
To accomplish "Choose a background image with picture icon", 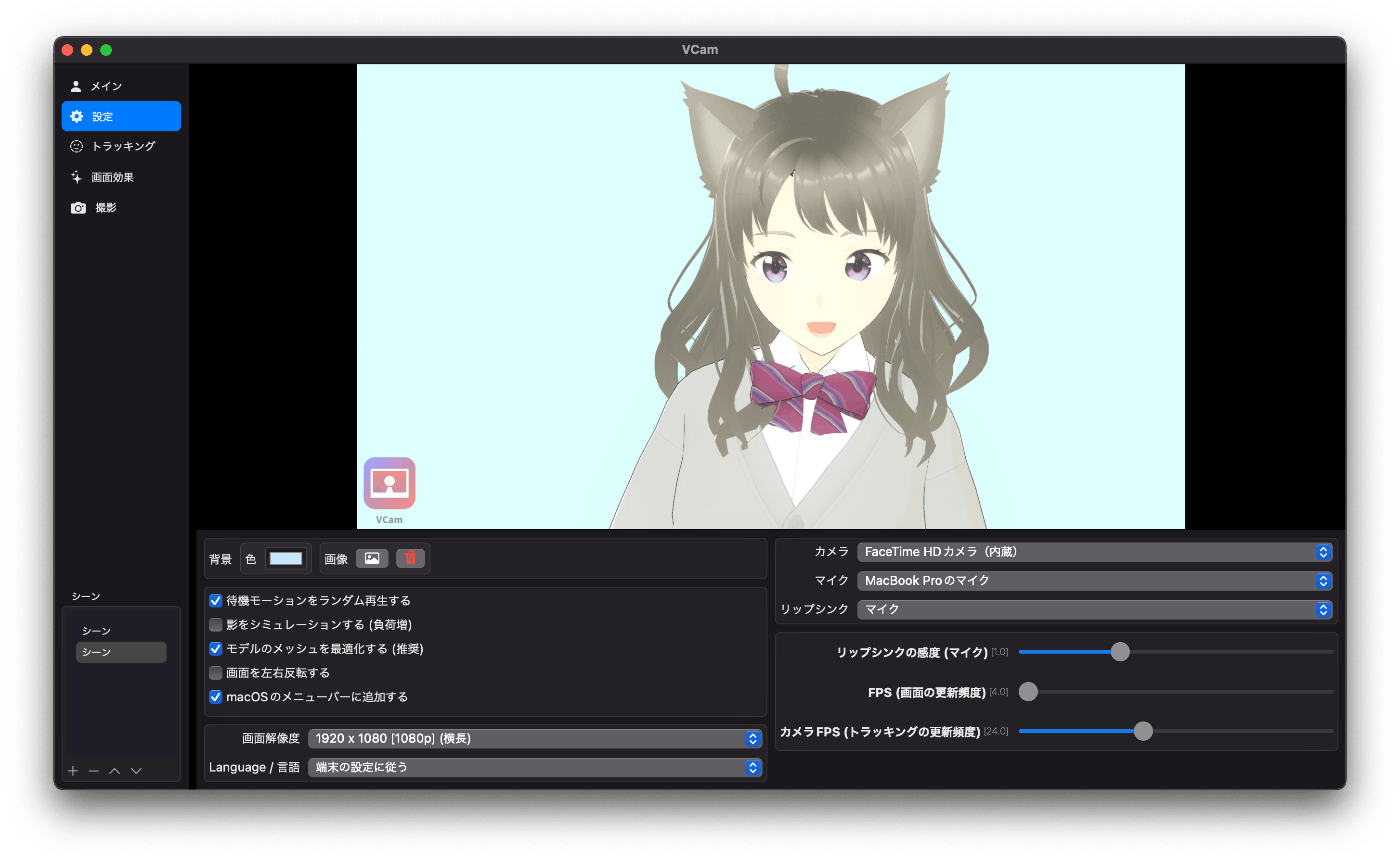I will pos(372,558).
